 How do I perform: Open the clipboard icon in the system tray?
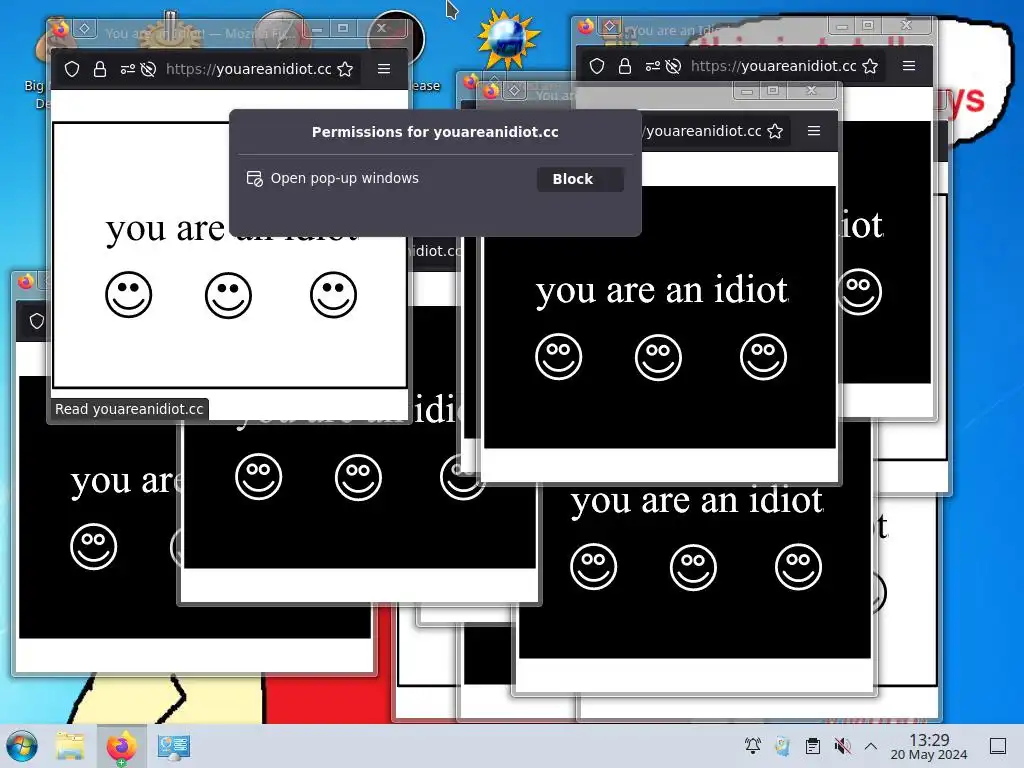[x=812, y=746]
